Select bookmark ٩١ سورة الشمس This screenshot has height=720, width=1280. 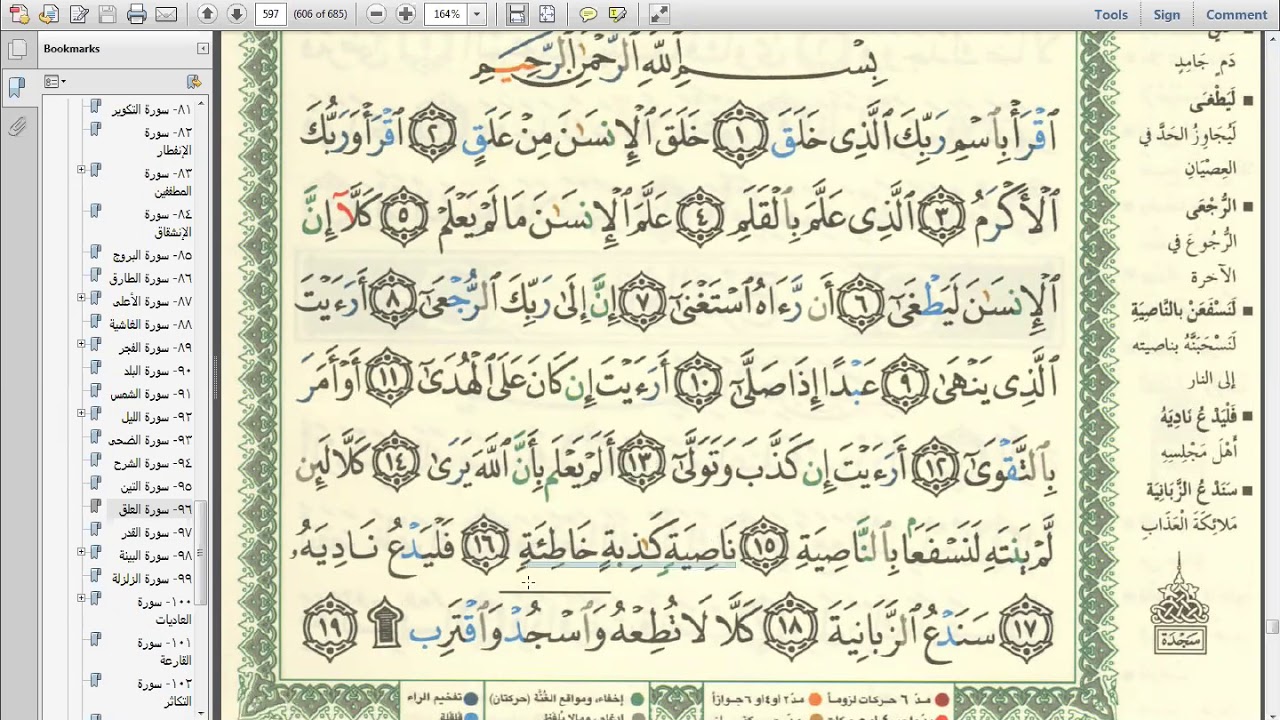click(x=151, y=393)
